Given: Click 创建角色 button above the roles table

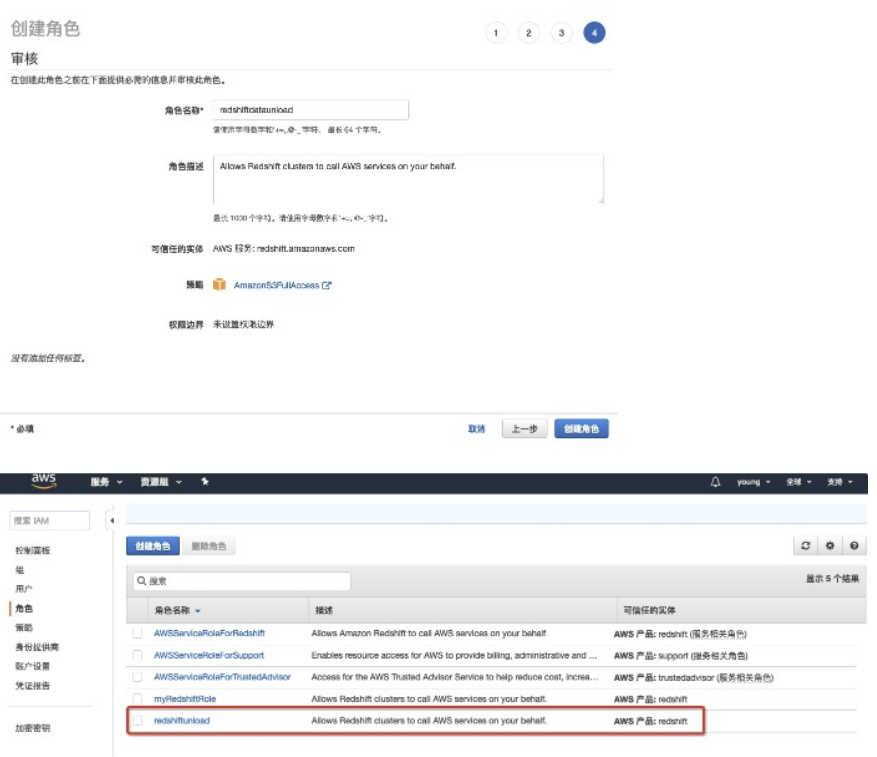Looking at the screenshot, I should coord(153,546).
